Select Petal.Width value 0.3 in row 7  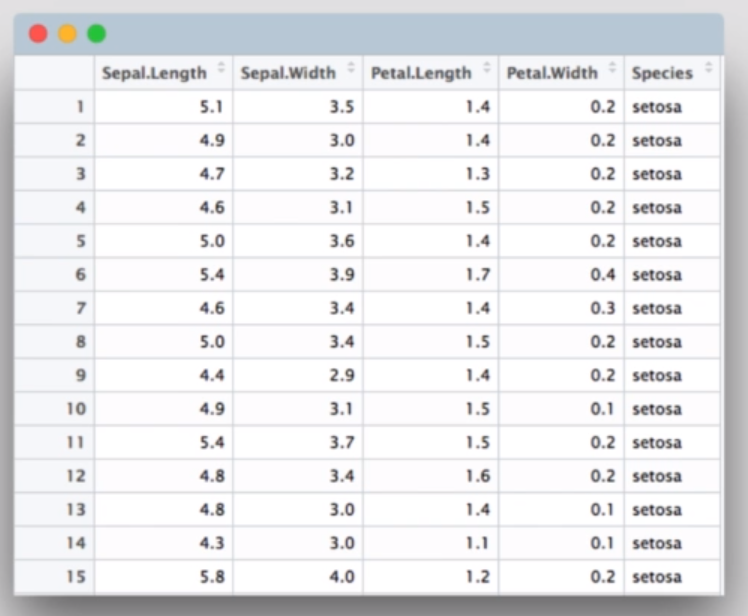pos(561,308)
